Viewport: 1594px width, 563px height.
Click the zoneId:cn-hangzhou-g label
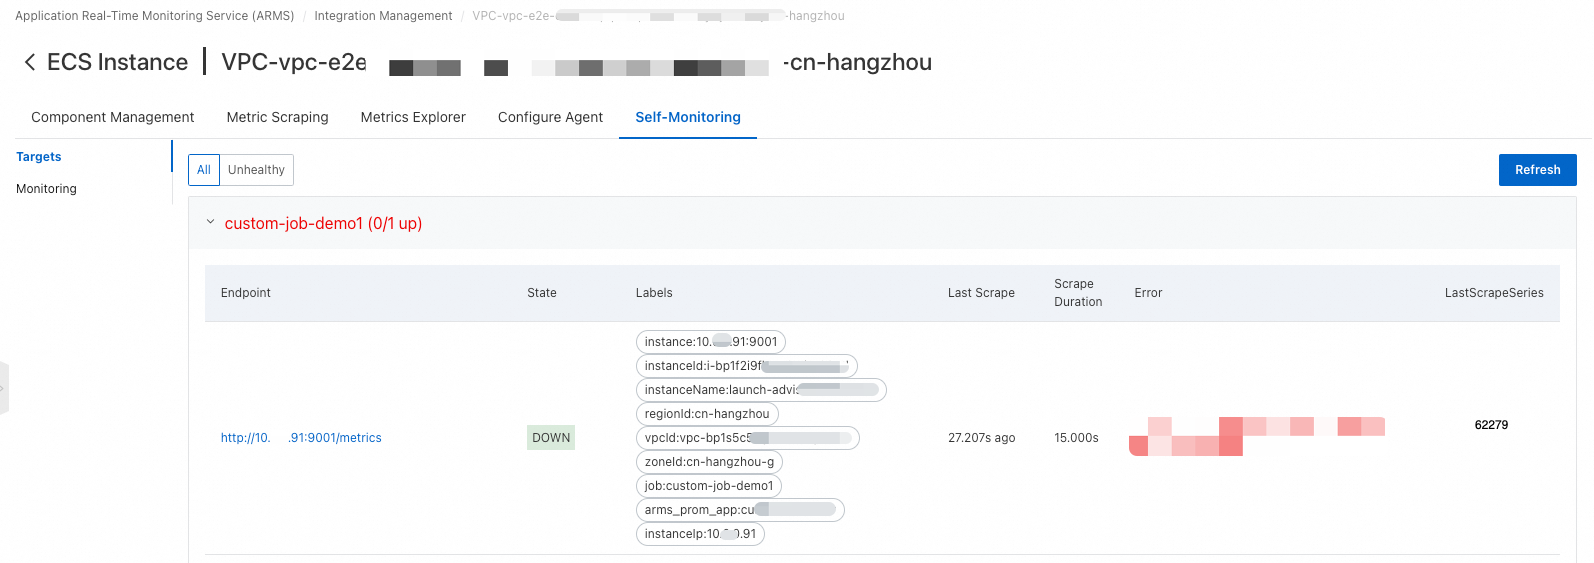(709, 462)
